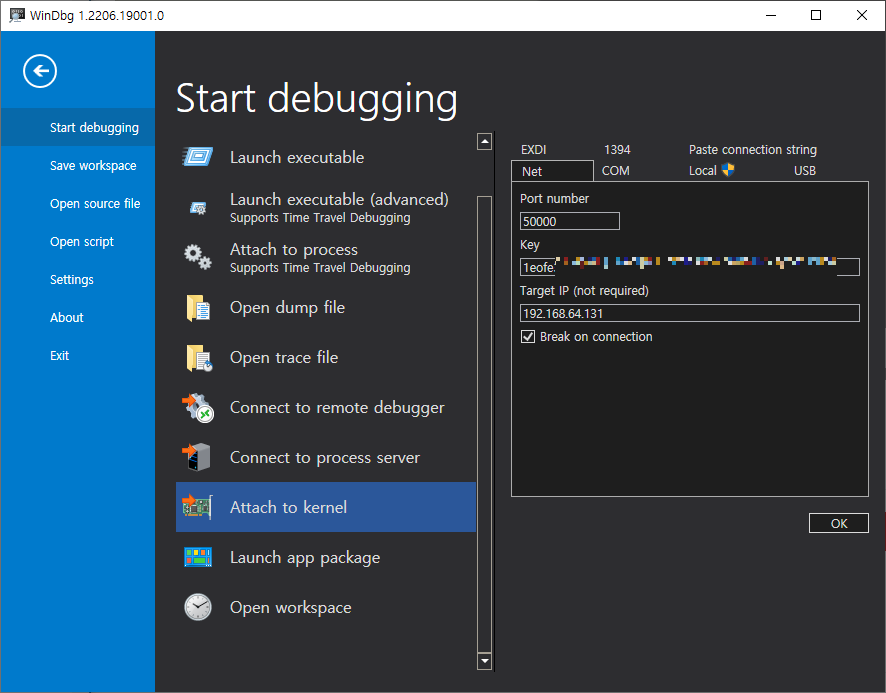Select the EXDI connection tab
Image resolution: width=886 pixels, height=693 pixels.
coord(535,149)
